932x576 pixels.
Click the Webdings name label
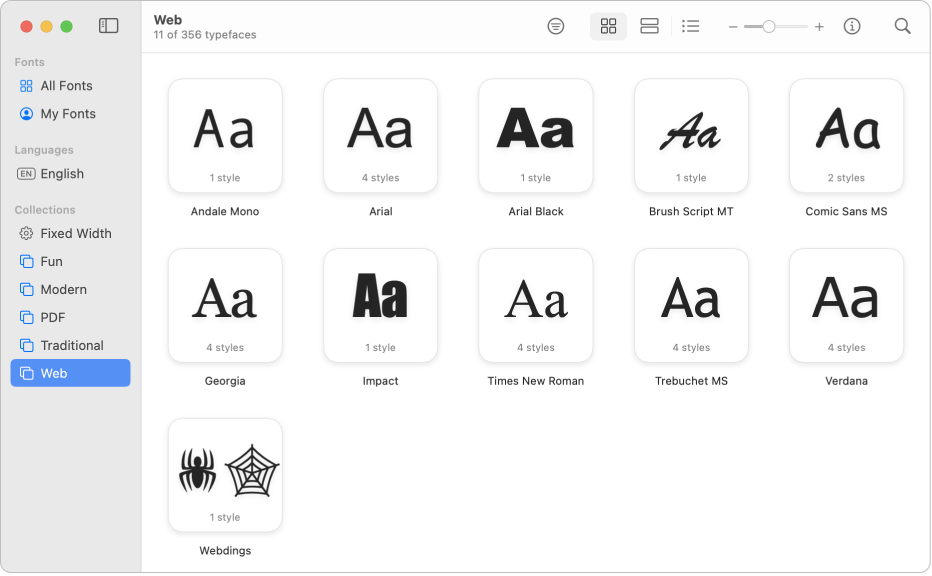(225, 551)
